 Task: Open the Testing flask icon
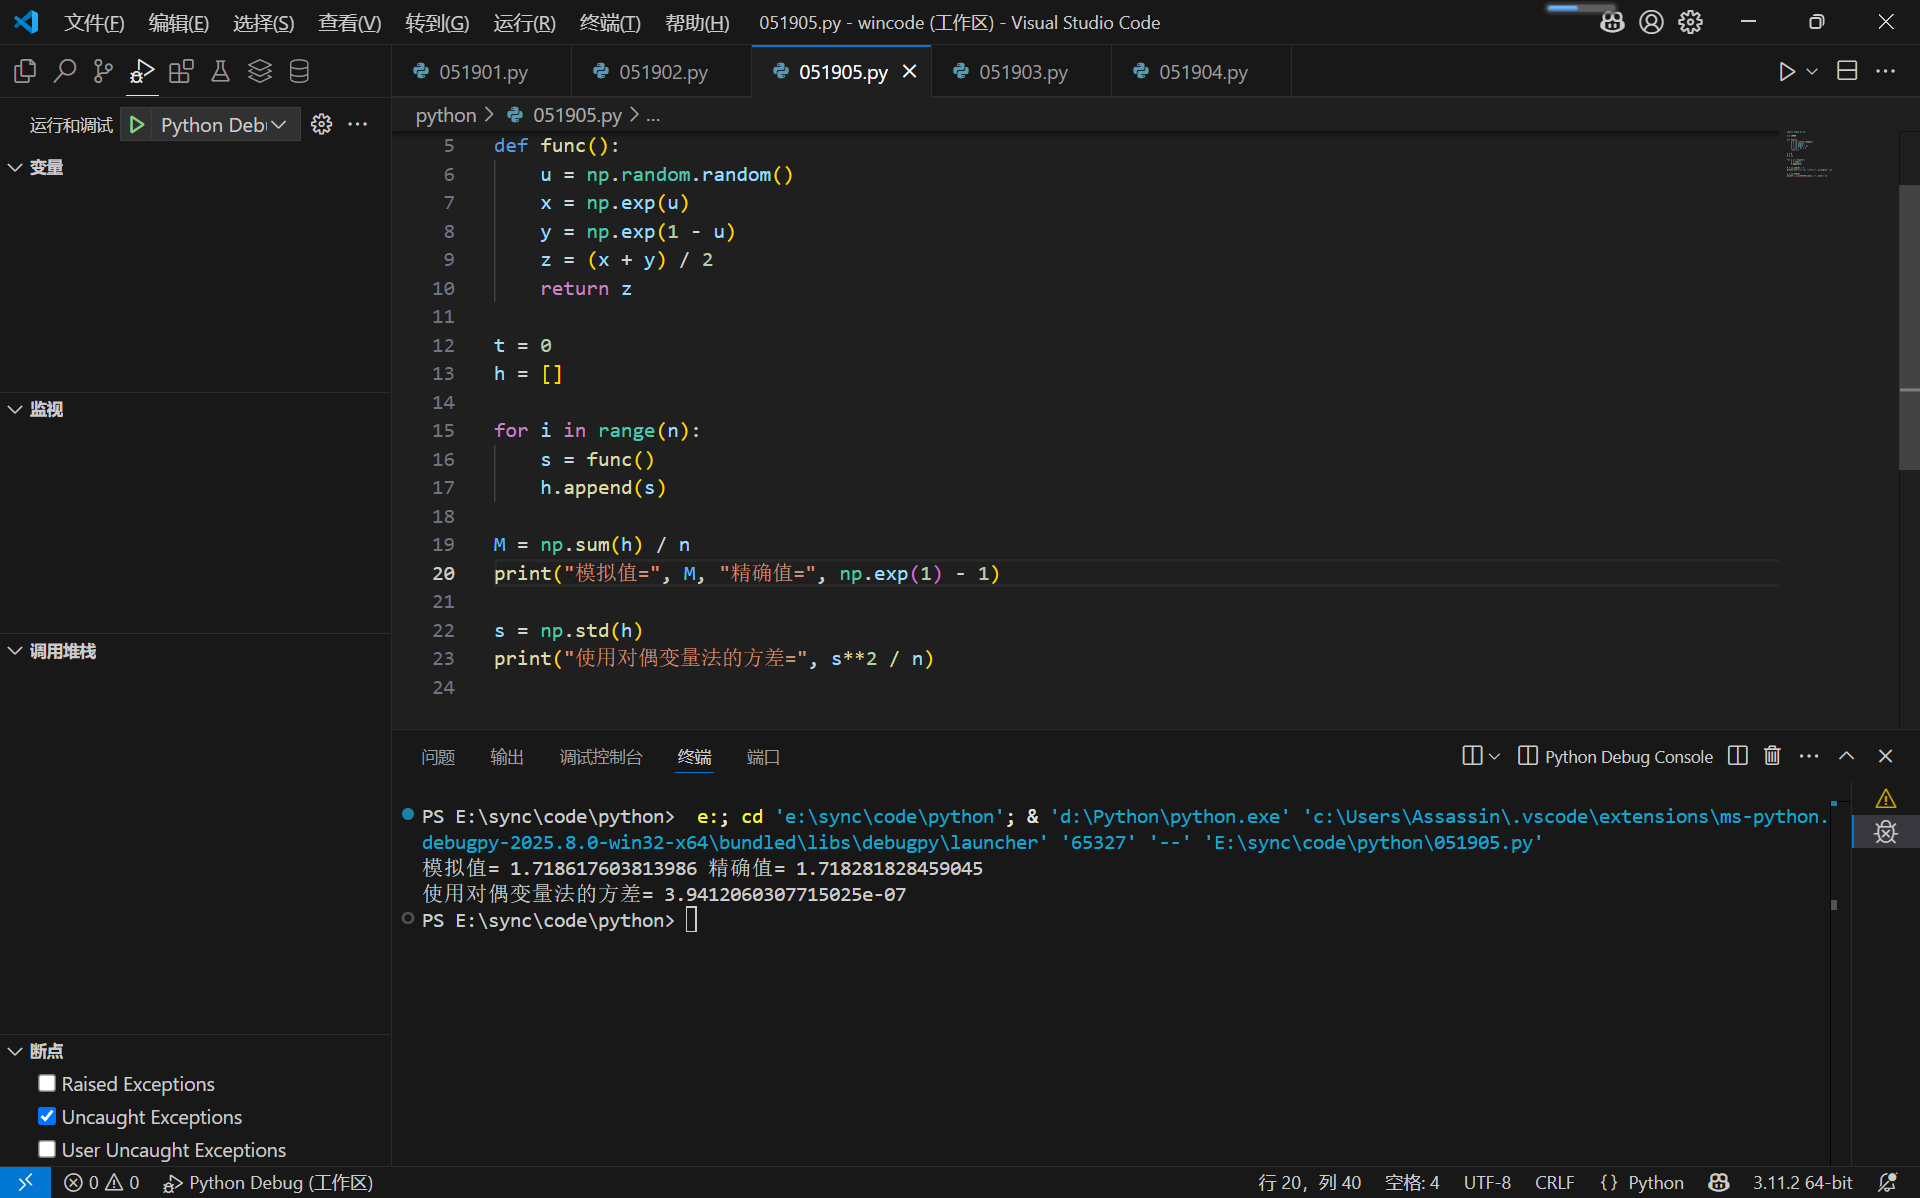(220, 71)
